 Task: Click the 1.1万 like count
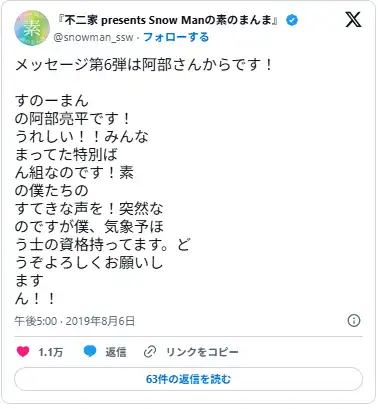(51, 352)
